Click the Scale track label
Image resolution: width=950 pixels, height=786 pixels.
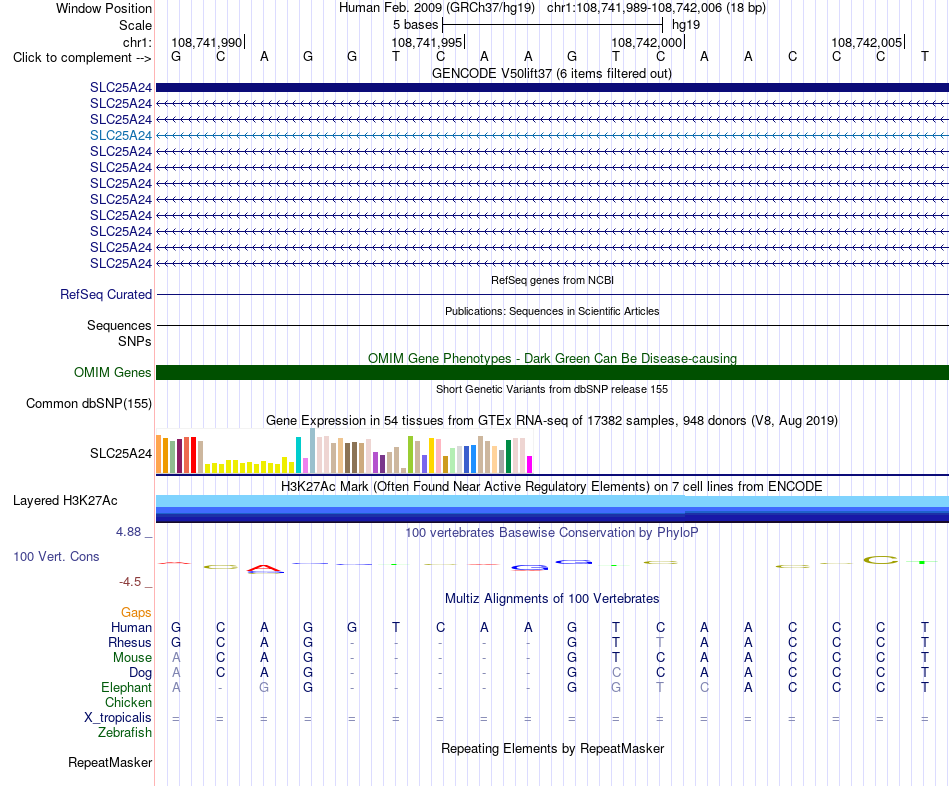pyautogui.click(x=135, y=25)
